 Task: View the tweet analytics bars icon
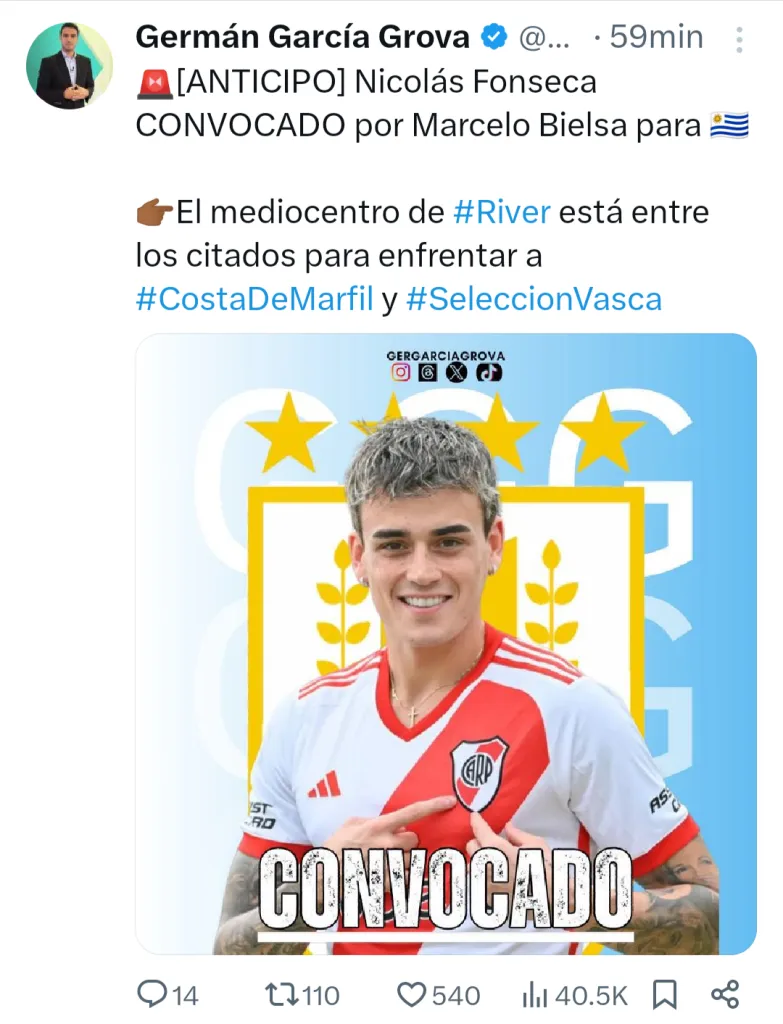click(x=536, y=995)
